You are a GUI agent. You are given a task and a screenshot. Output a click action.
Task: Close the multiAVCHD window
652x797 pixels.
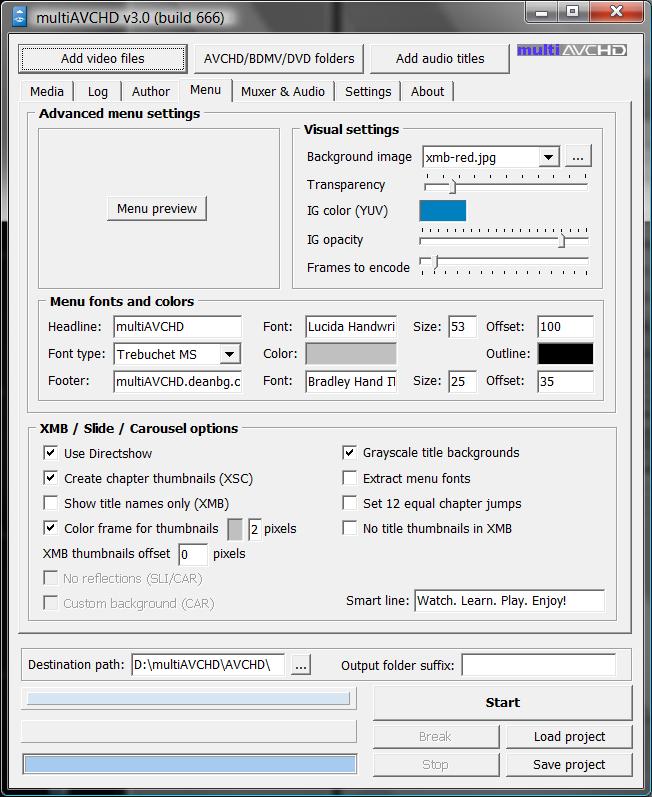(616, 12)
